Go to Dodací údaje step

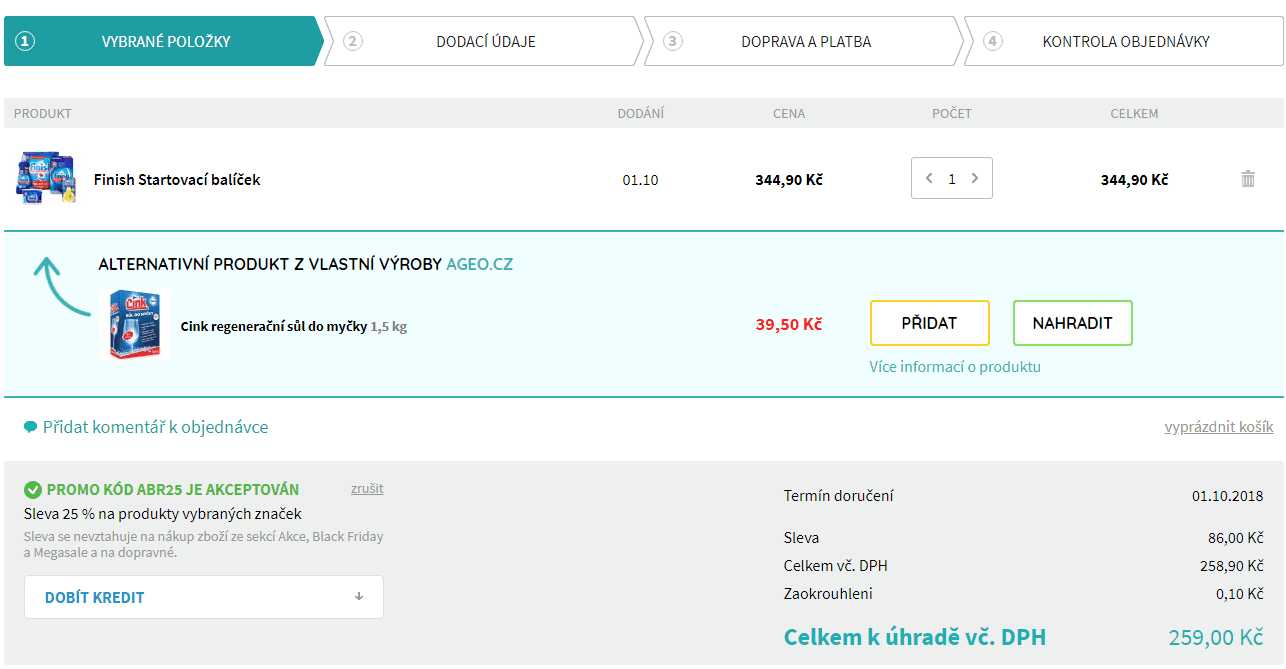[485, 42]
